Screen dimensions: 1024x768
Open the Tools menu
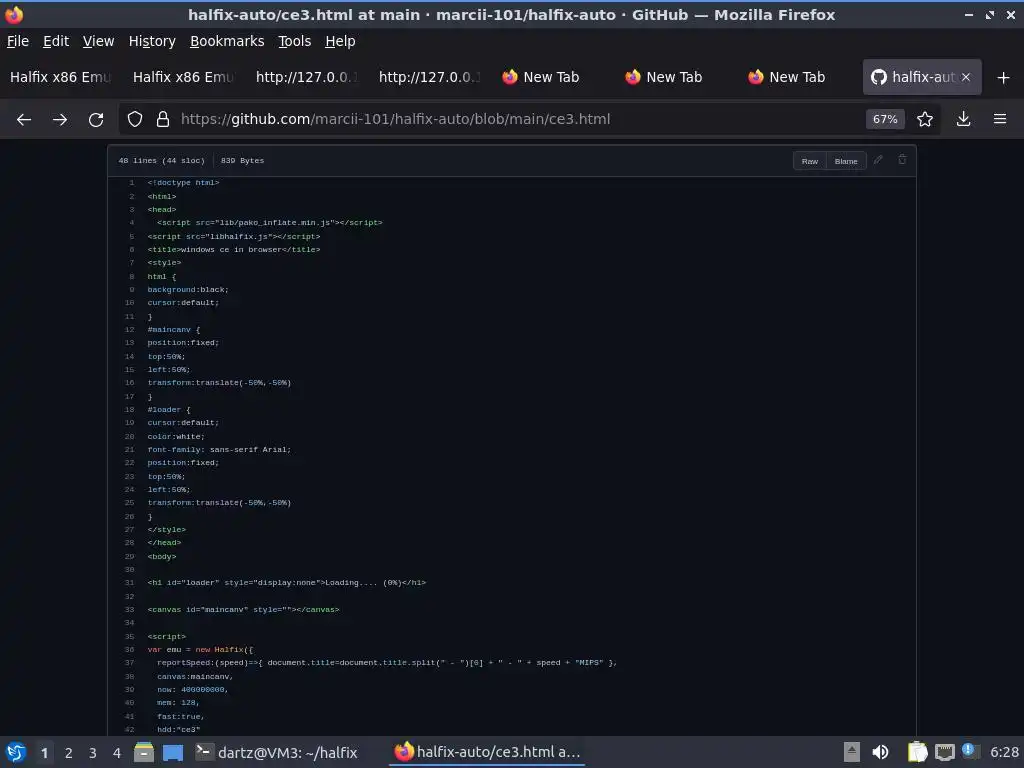pyautogui.click(x=295, y=41)
